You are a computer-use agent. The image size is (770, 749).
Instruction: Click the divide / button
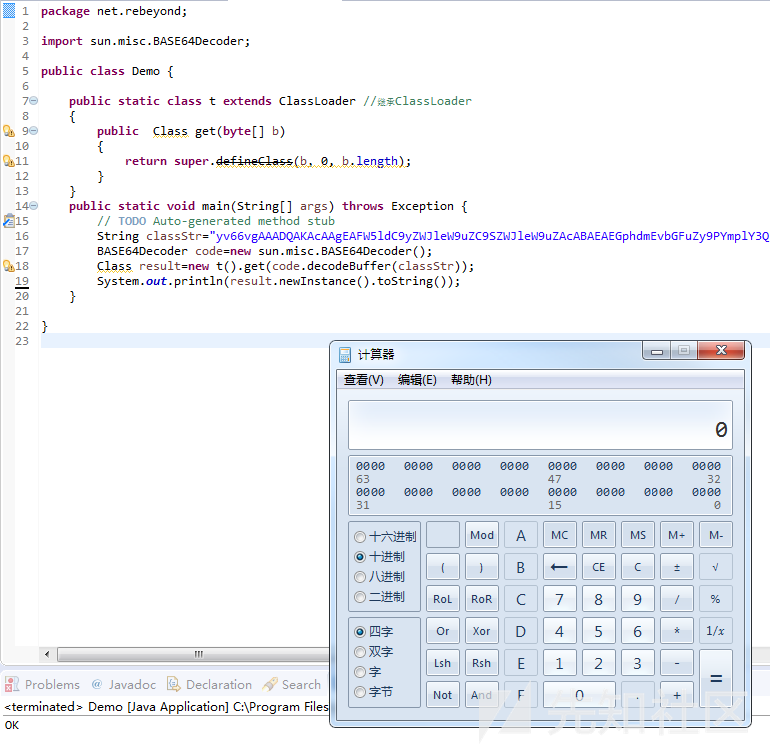point(677,599)
